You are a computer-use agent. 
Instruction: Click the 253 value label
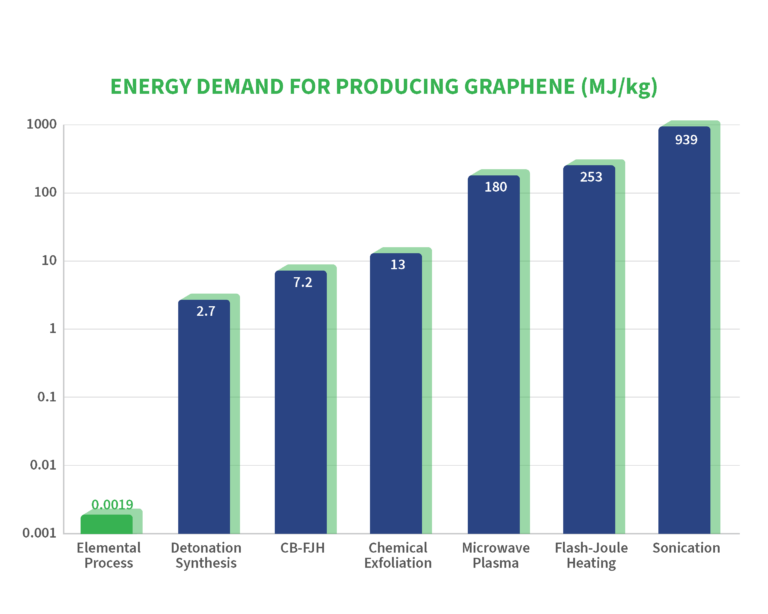[x=591, y=177]
